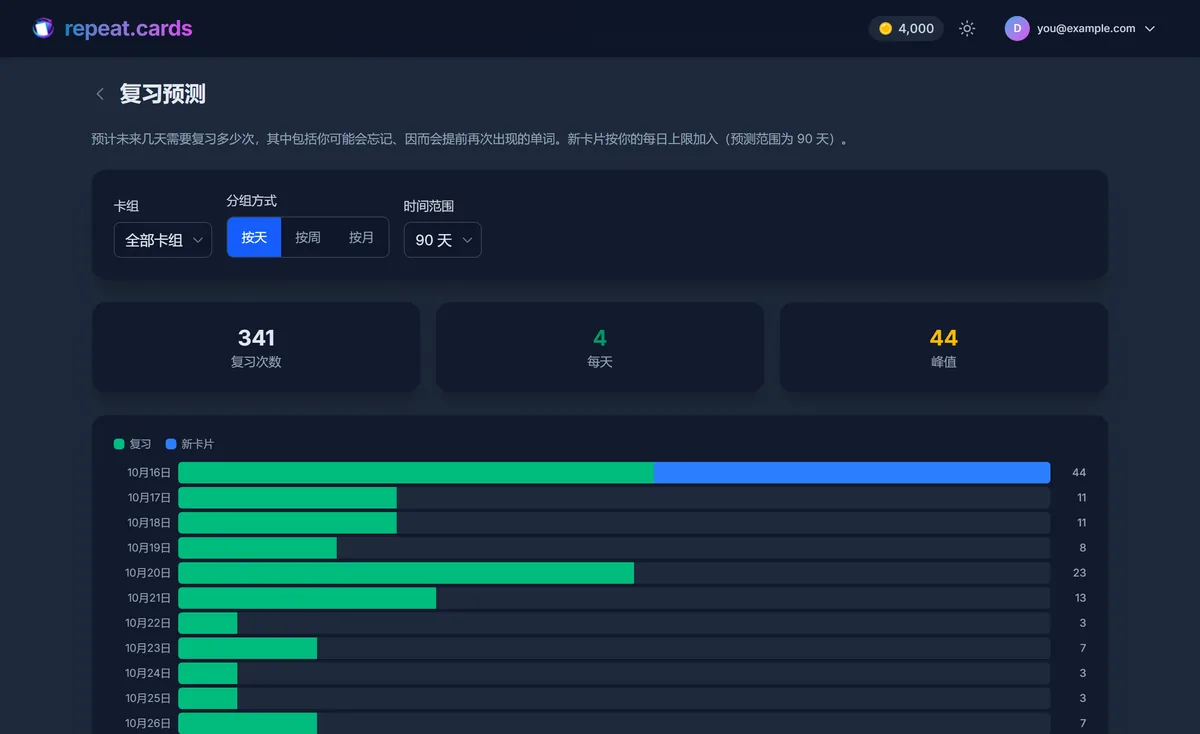This screenshot has height=734, width=1200.
Task: Switch grouping to 按周
Action: point(308,237)
